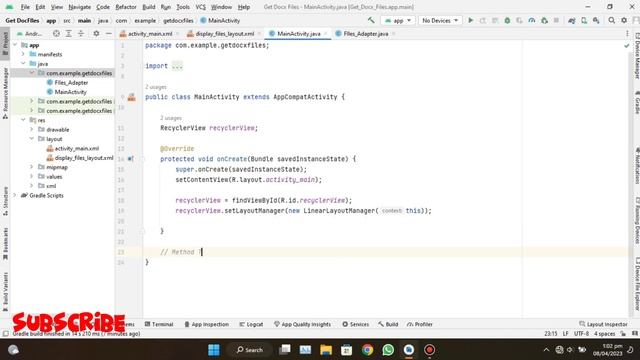Screen dimensions: 640x360
Task: Open the Layout Inspector panel
Action: click(603, 324)
